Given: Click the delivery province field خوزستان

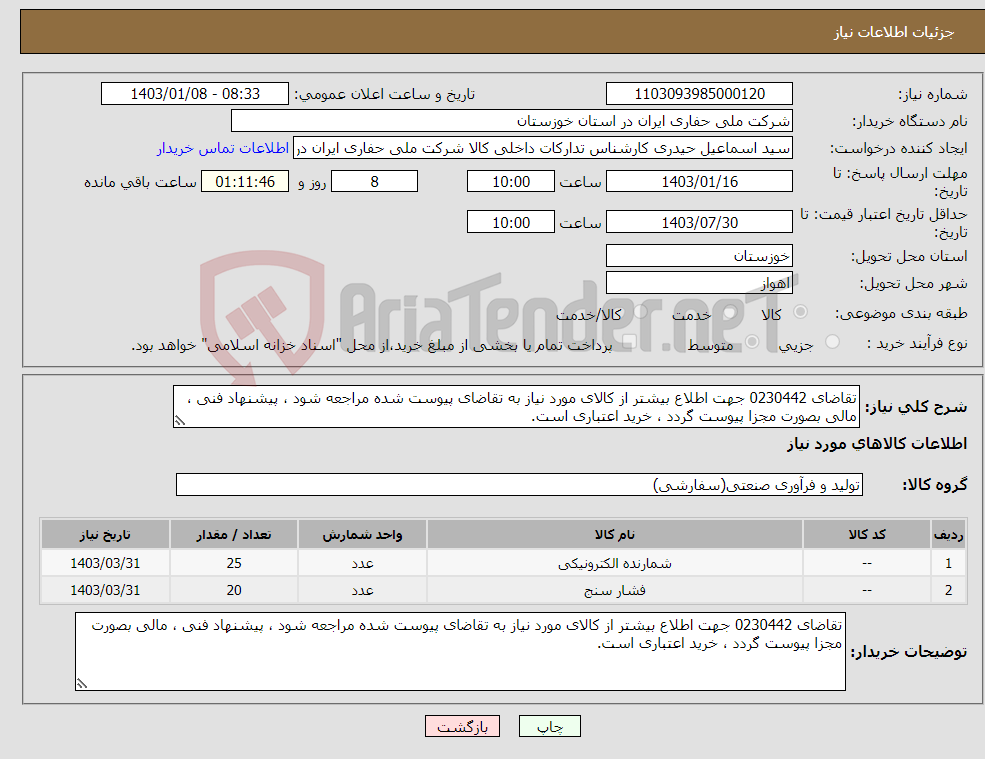Looking at the screenshot, I should point(699,256).
